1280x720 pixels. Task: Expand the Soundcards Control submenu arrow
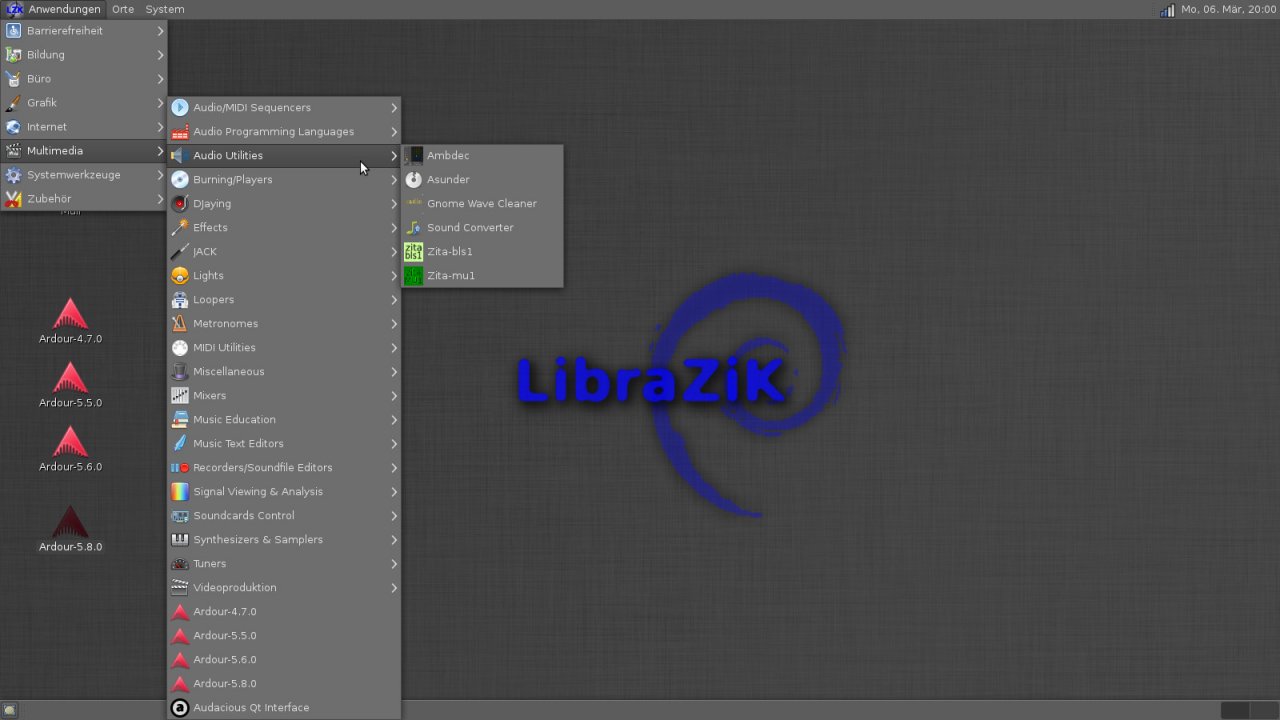(x=394, y=516)
